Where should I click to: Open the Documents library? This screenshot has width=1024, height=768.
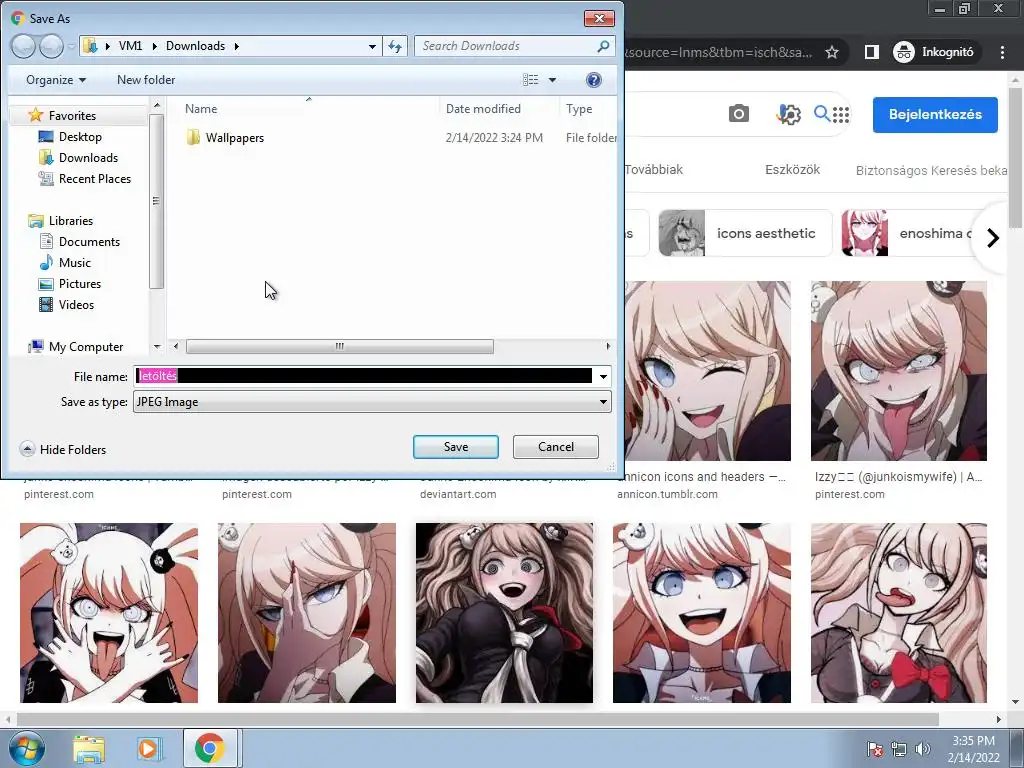[x=89, y=242]
